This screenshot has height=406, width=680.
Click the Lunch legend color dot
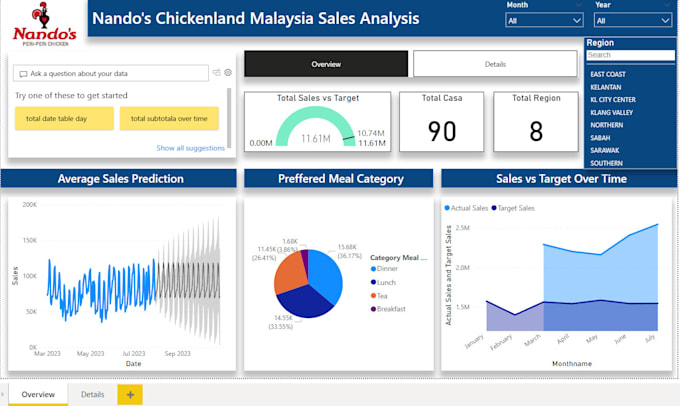373,282
